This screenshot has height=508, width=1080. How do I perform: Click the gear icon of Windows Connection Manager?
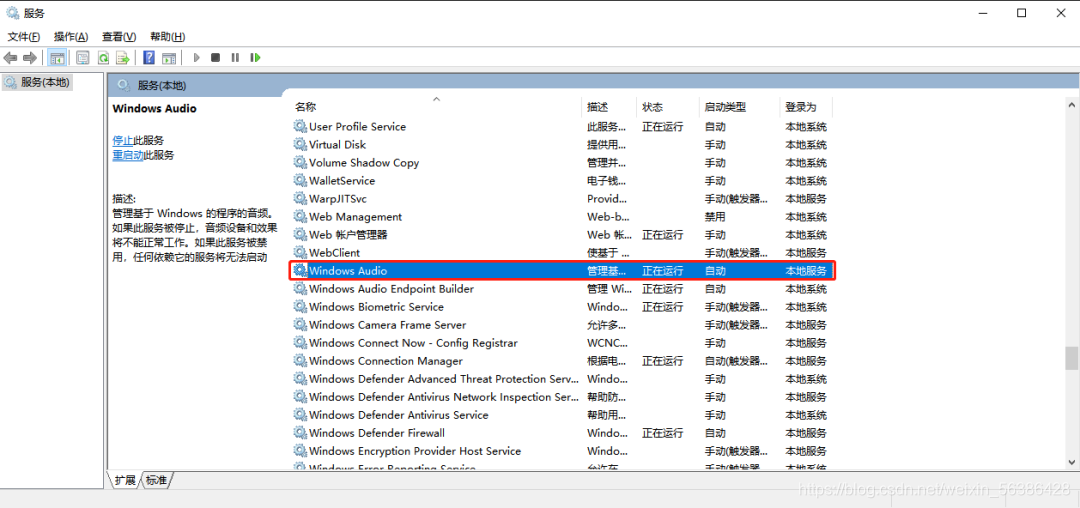pyautogui.click(x=300, y=361)
